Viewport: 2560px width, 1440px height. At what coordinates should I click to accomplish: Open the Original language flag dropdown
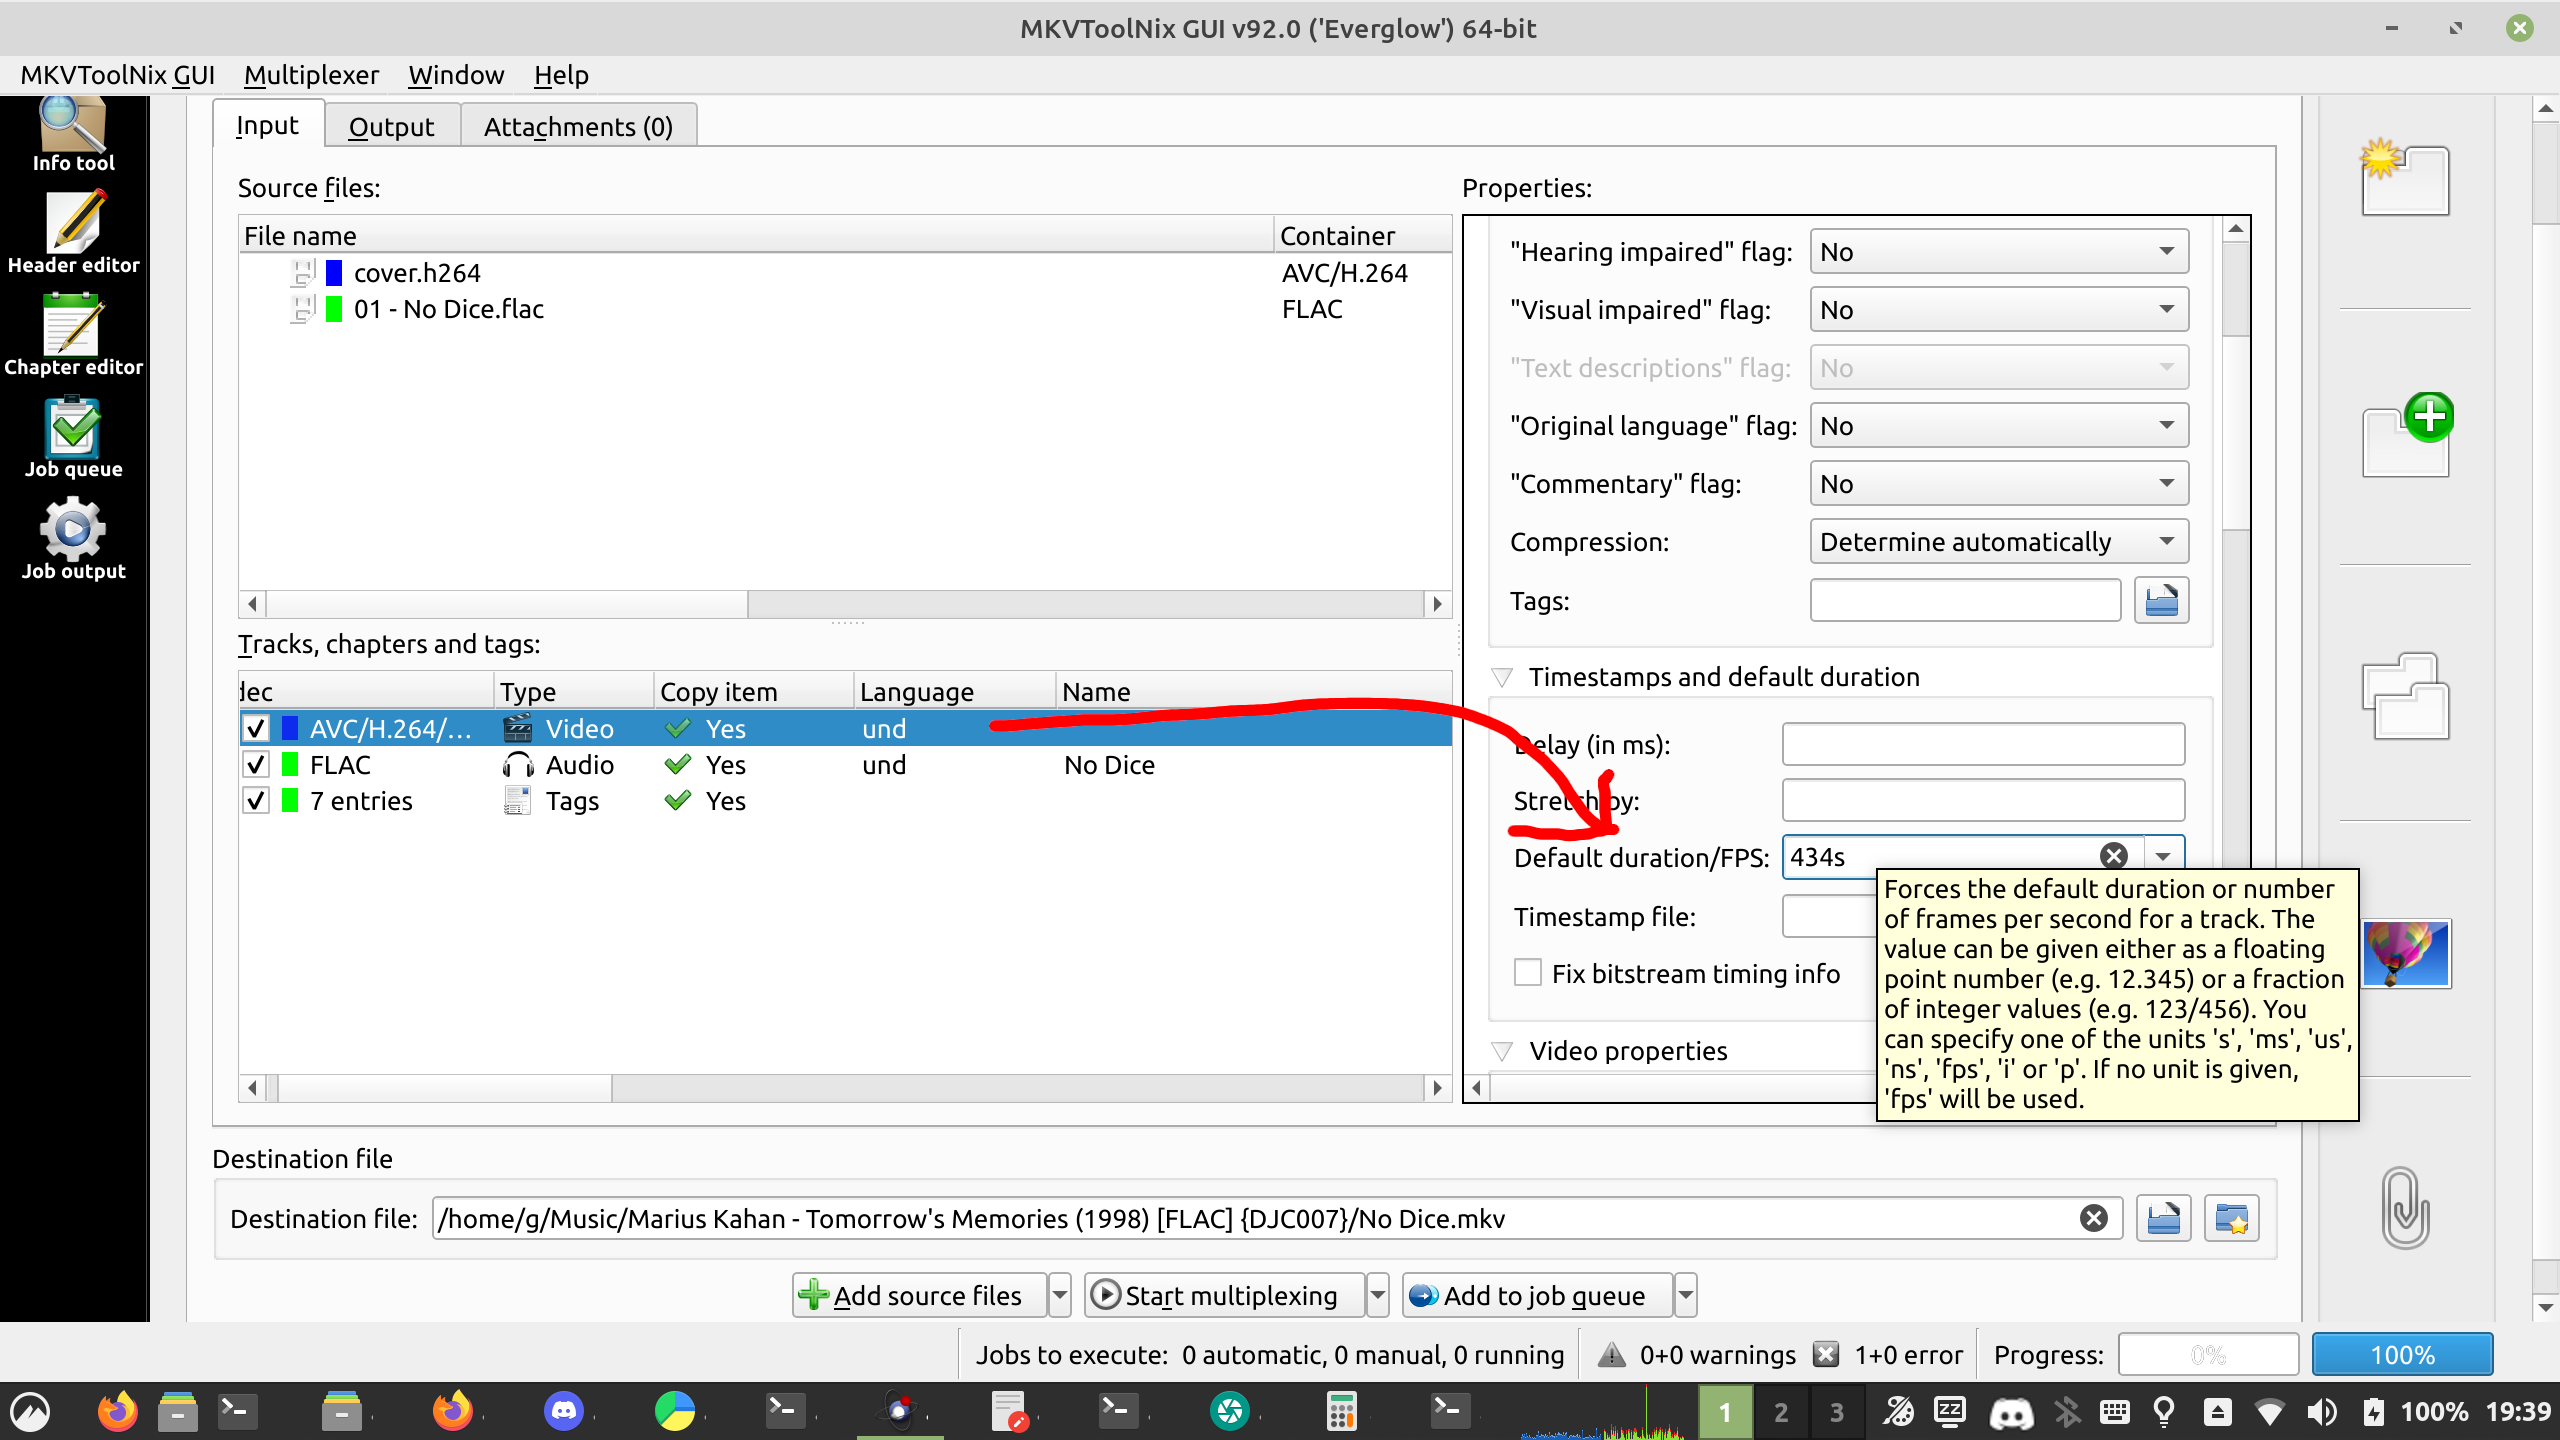point(1998,425)
